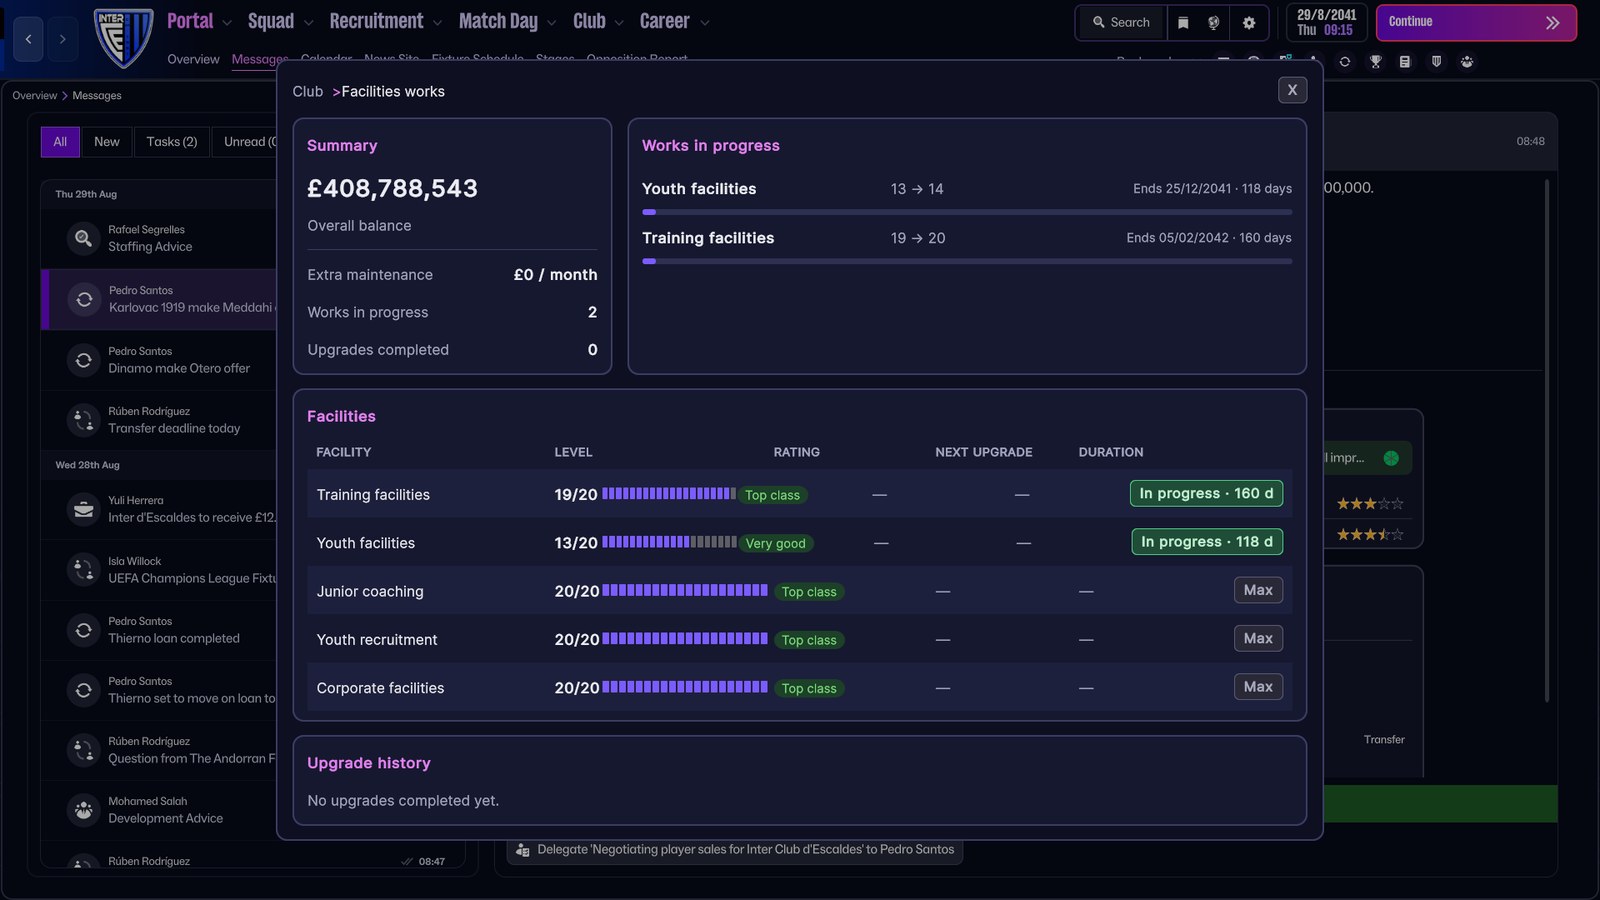Screen dimensions: 1600x900
Task: Click the document report filter icon
Action: [x=1405, y=62]
